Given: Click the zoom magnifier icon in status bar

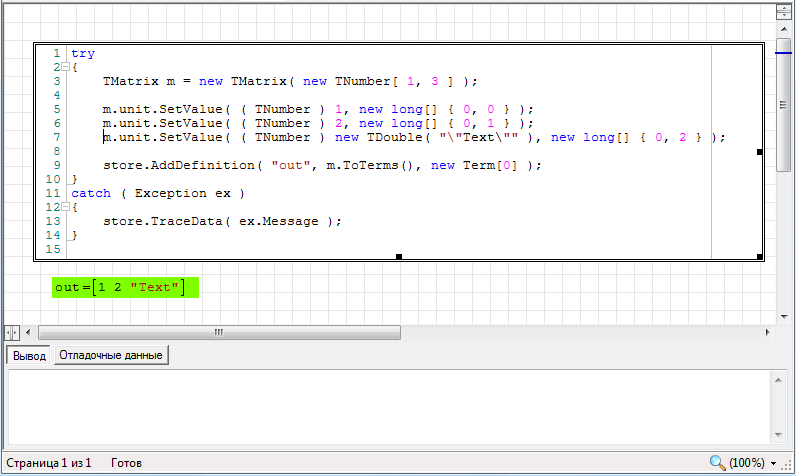Looking at the screenshot, I should tap(716, 462).
